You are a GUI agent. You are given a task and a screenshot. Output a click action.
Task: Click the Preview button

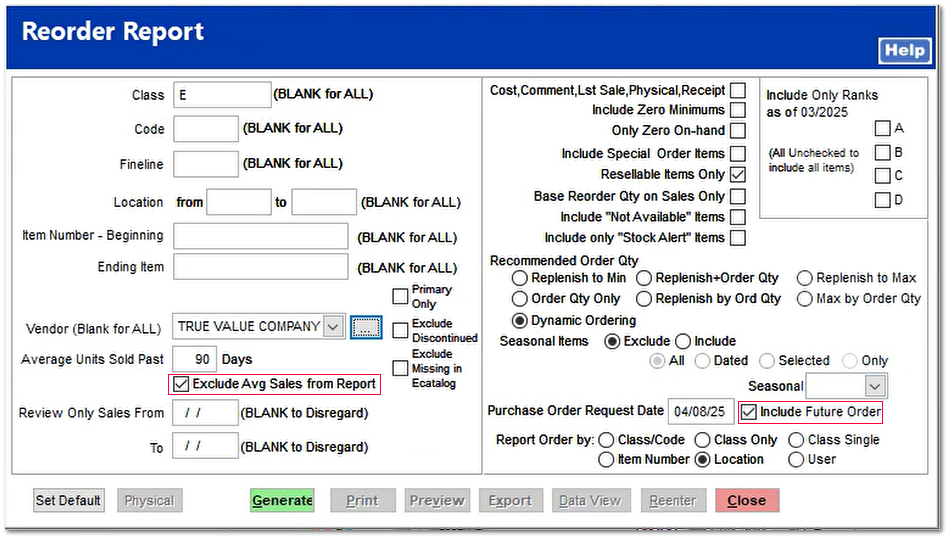437,500
